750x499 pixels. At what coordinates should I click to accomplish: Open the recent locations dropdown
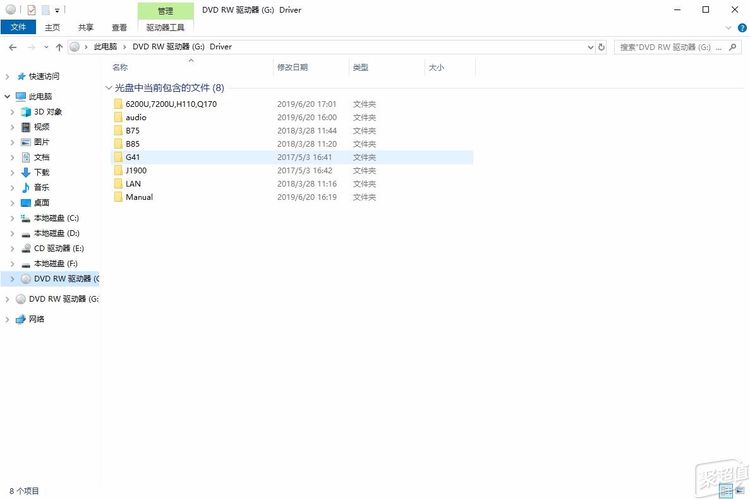(x=46, y=47)
